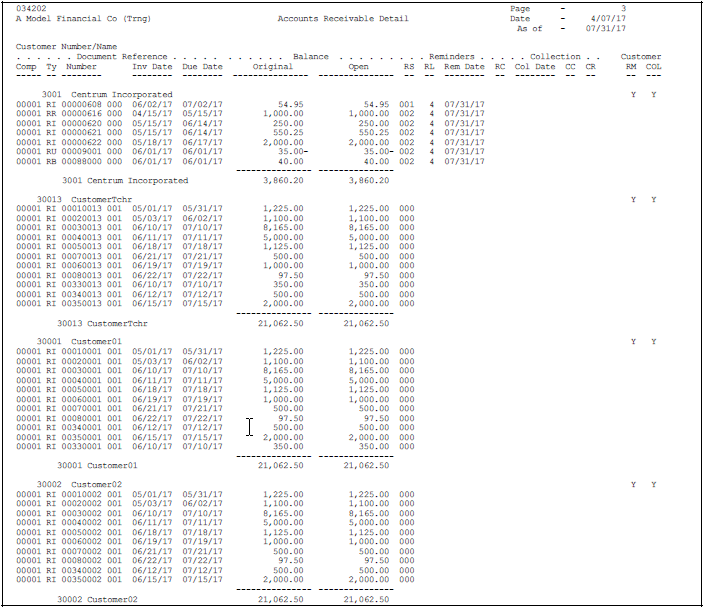This screenshot has width=704, height=608.
Task: Click the Customer RM column header
Action: 631,67
